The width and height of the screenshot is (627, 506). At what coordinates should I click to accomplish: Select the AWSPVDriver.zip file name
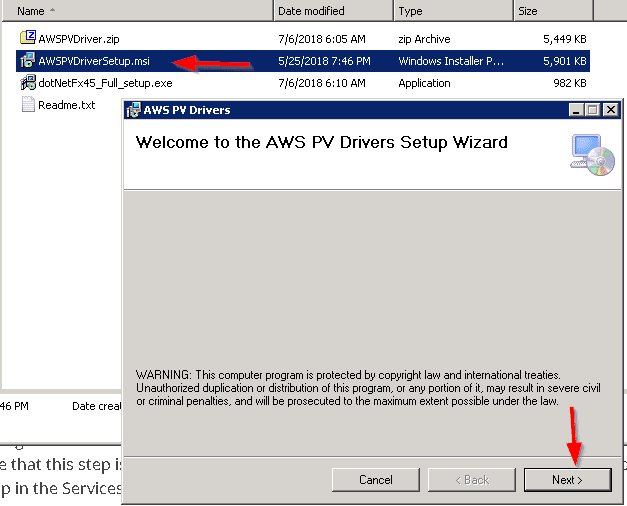(x=79, y=39)
